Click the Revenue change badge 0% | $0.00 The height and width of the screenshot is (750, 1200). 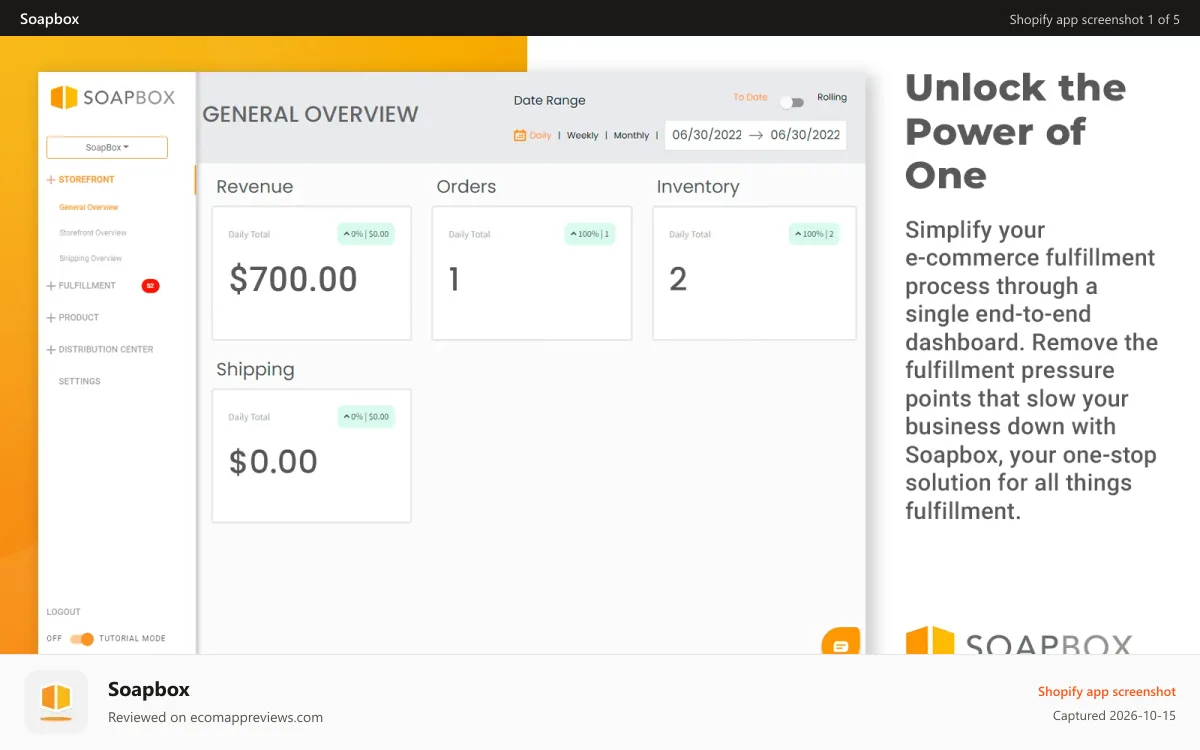366,234
